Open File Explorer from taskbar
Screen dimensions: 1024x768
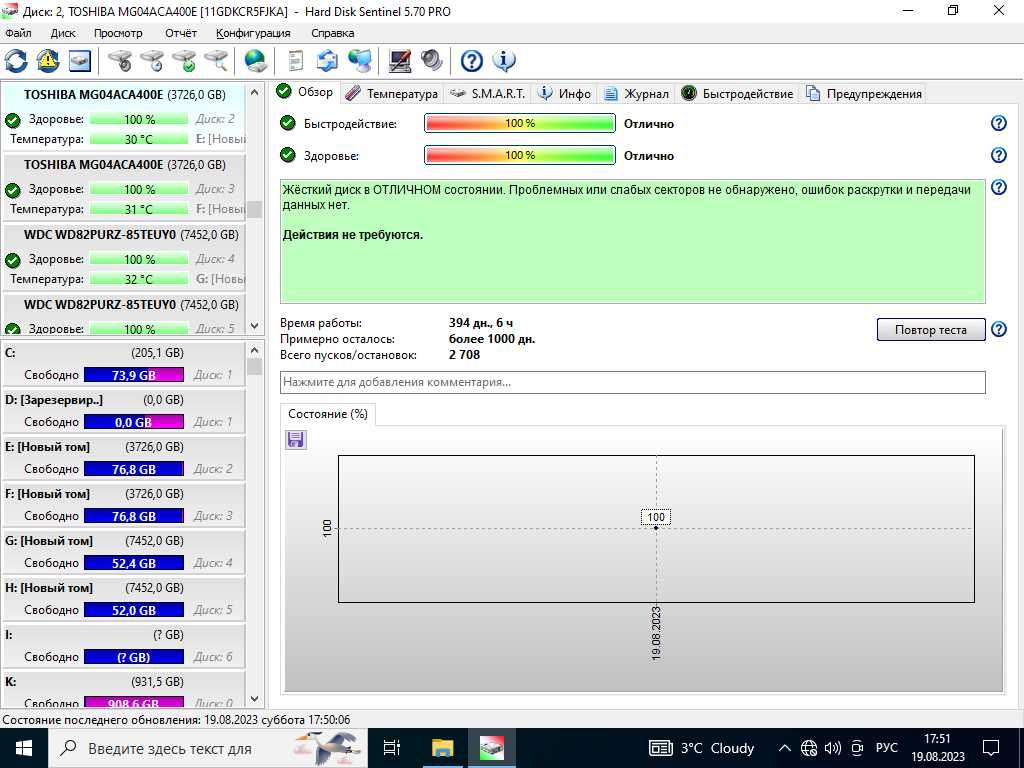click(x=443, y=748)
